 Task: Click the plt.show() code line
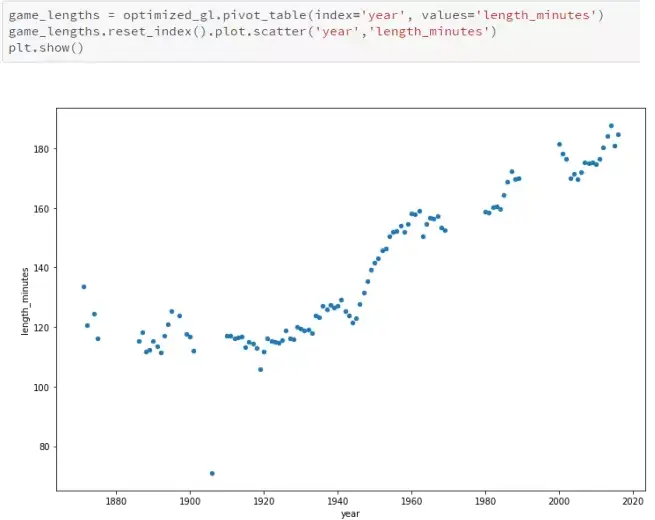coord(46,48)
